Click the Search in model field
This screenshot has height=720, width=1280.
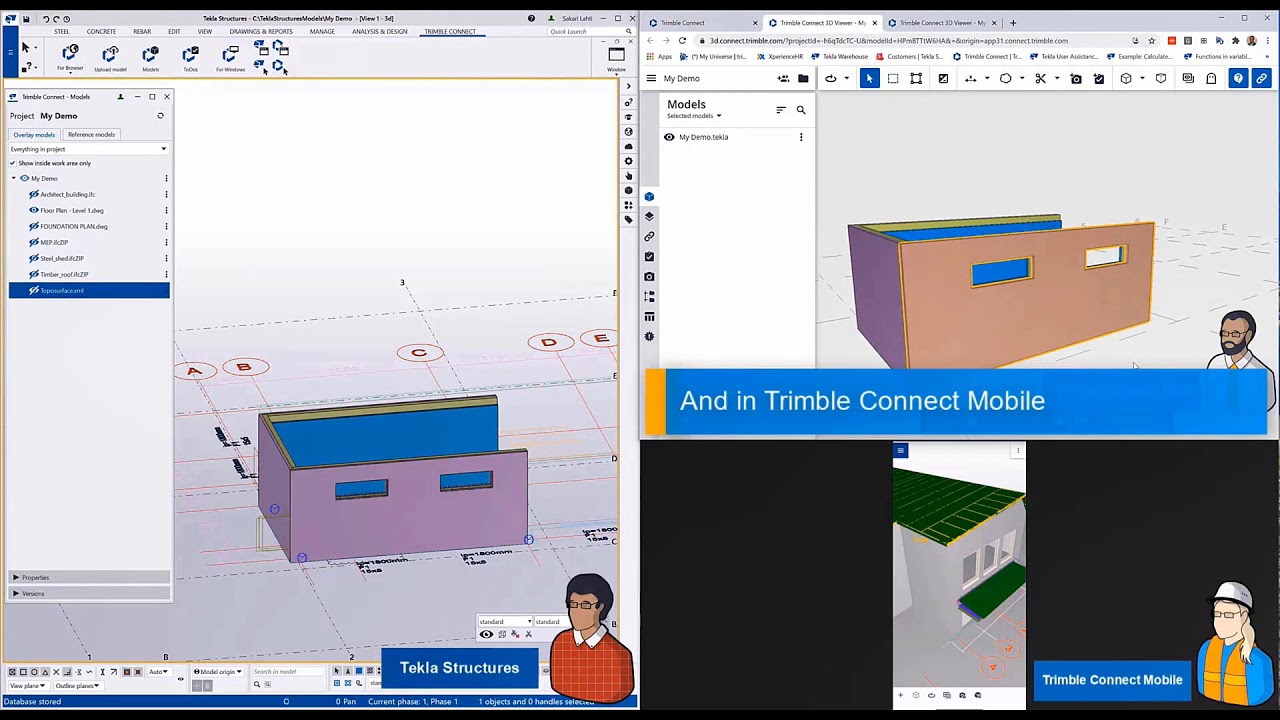pos(288,672)
